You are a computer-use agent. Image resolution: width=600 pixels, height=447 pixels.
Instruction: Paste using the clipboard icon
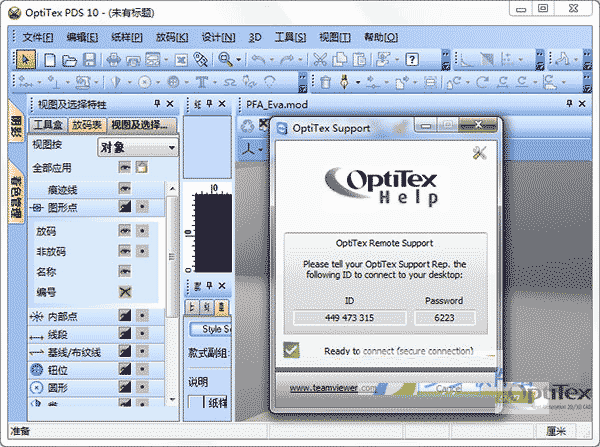click(359, 60)
